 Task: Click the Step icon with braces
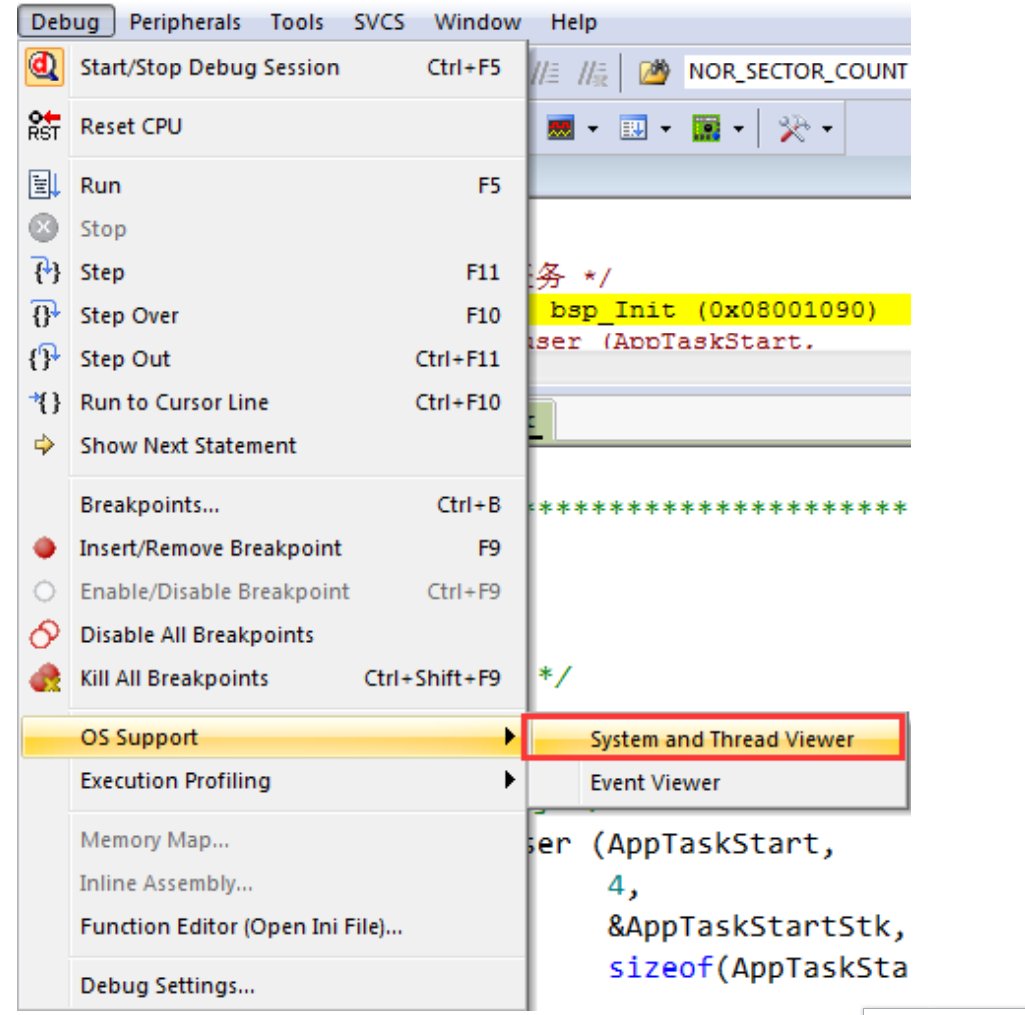(45, 271)
